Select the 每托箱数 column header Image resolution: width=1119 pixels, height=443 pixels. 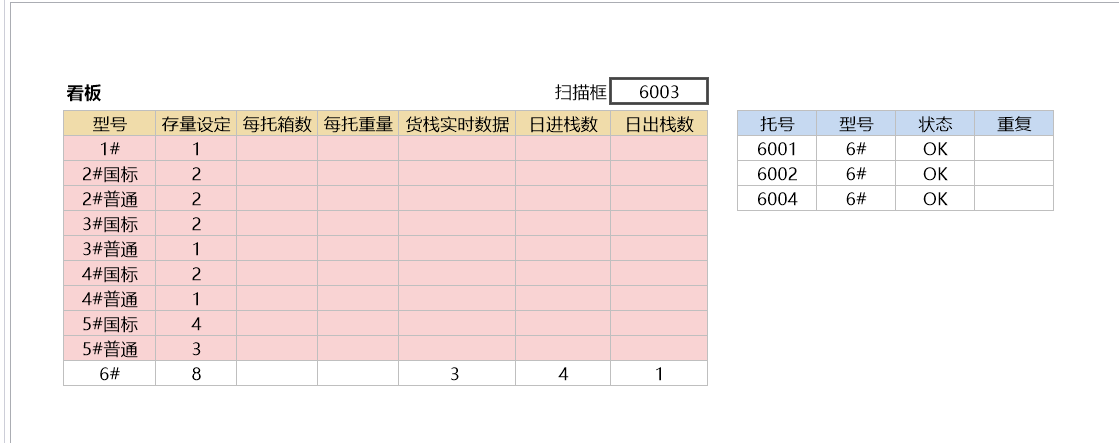(x=277, y=124)
